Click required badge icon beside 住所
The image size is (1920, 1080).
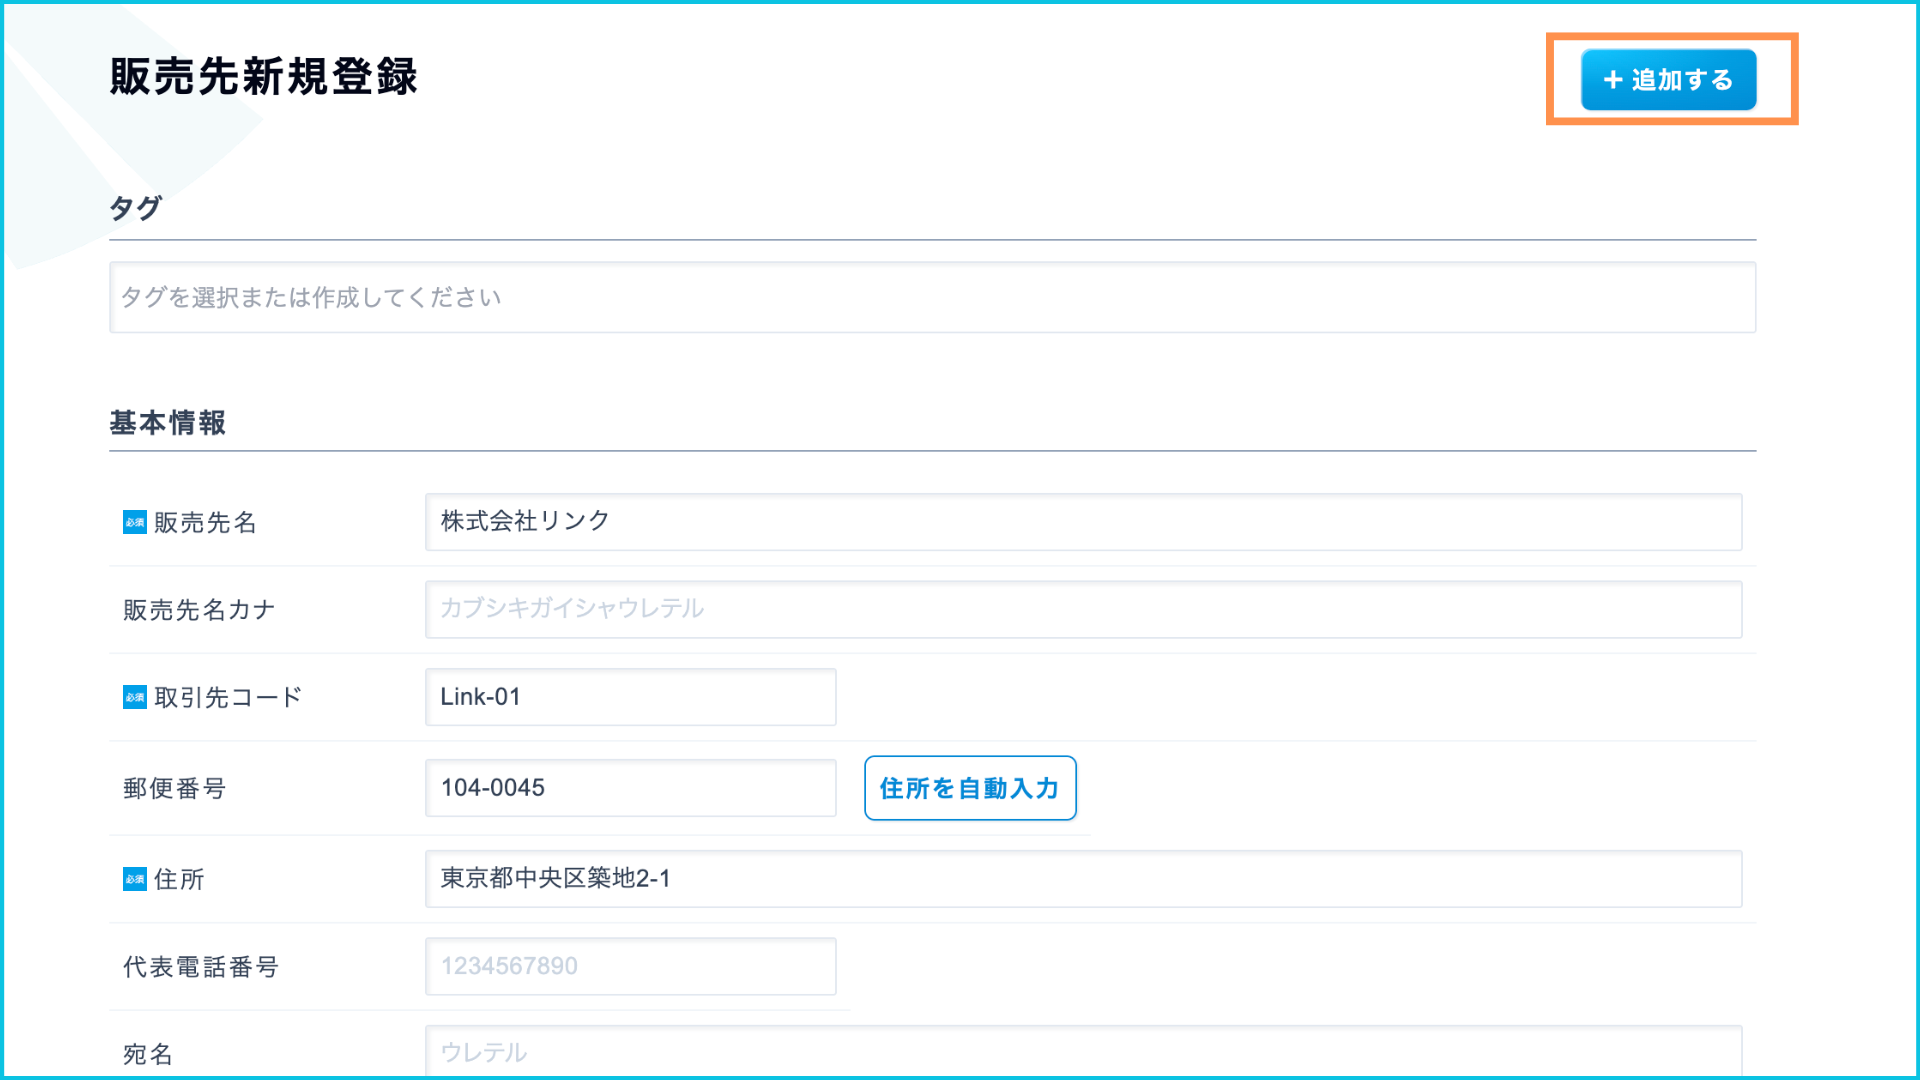click(135, 879)
